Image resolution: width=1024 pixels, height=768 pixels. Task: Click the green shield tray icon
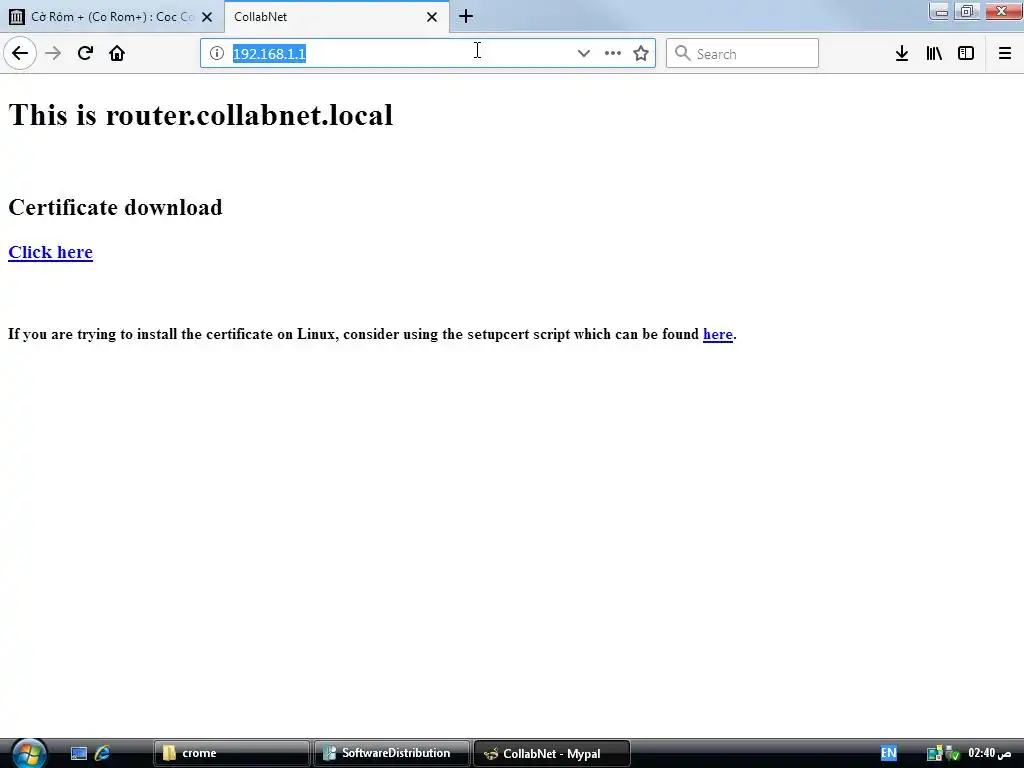coord(953,754)
